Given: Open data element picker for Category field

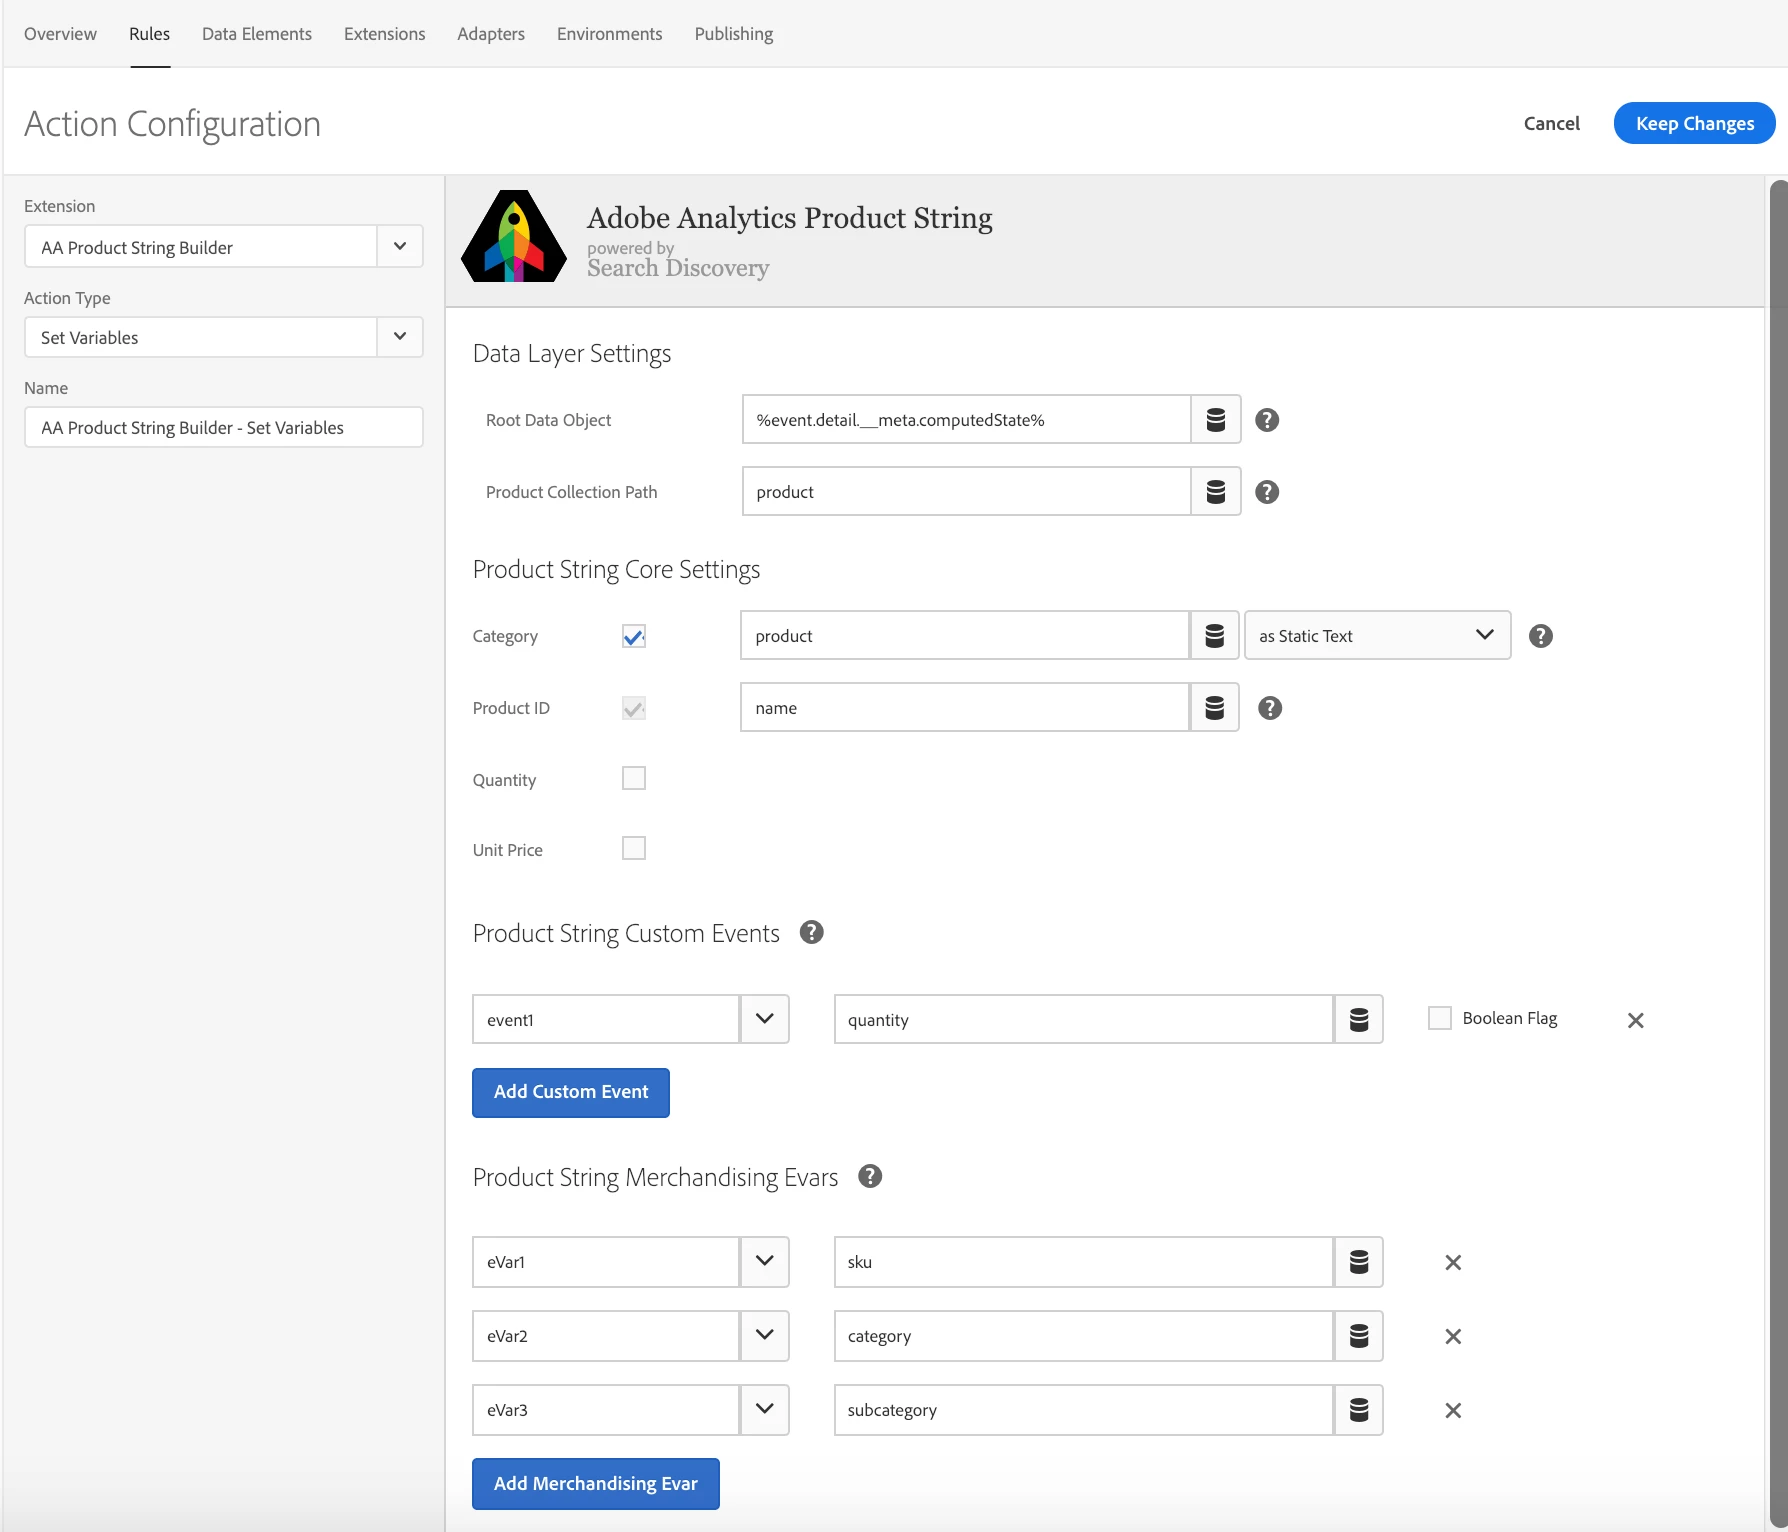Looking at the screenshot, I should pos(1215,636).
